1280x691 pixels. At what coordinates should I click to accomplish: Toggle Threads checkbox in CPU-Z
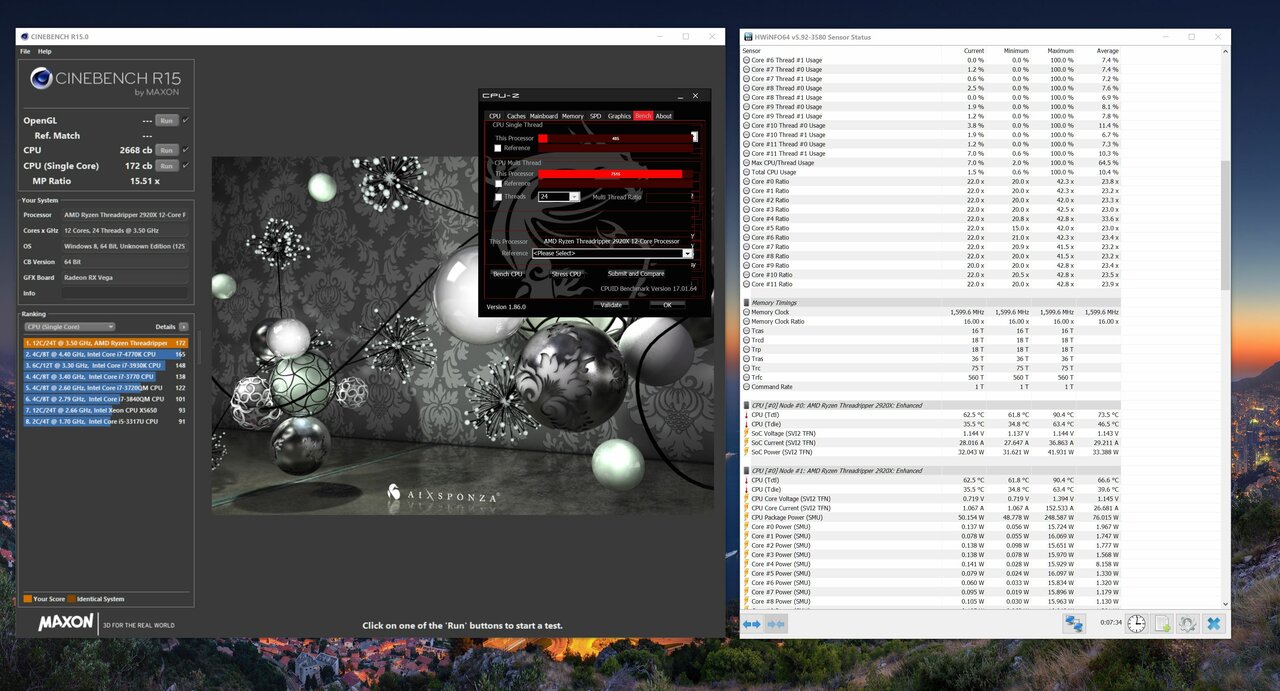coord(498,197)
